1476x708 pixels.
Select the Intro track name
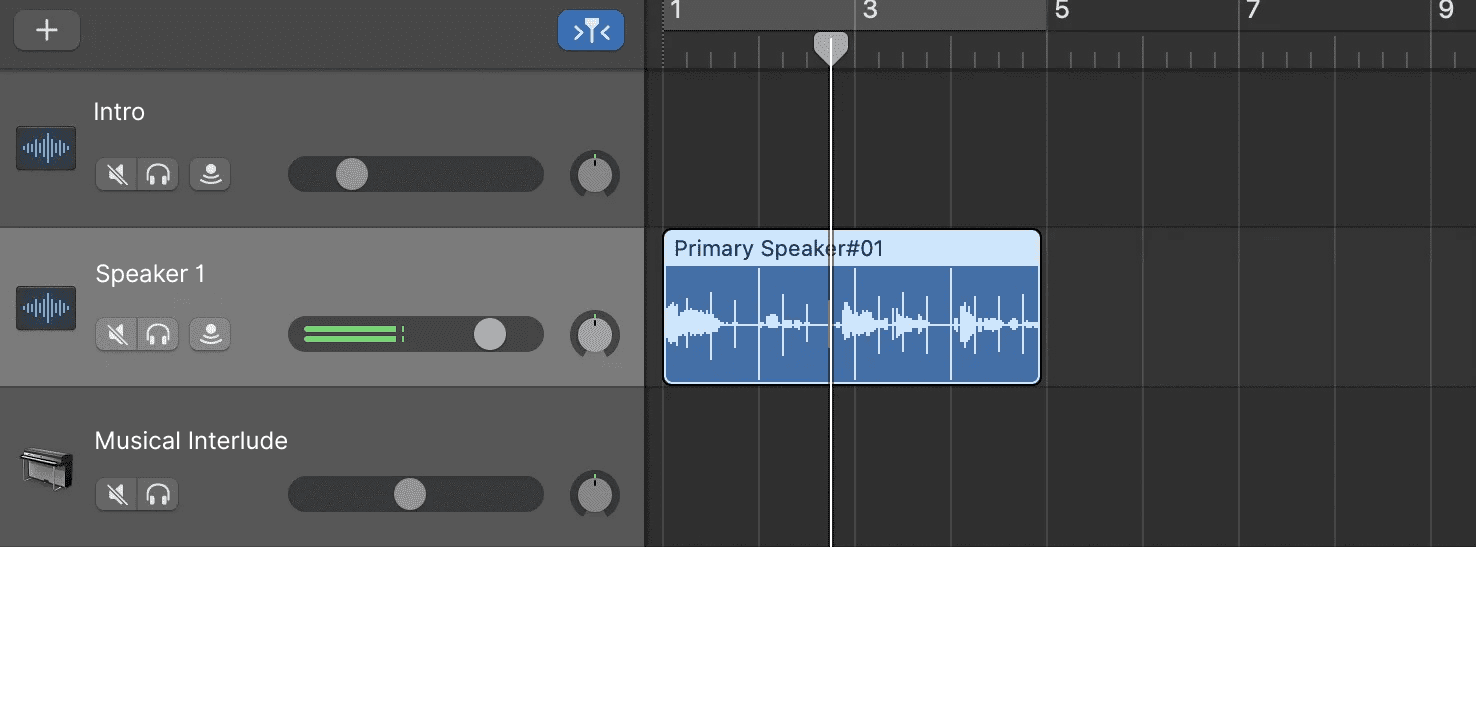119,112
